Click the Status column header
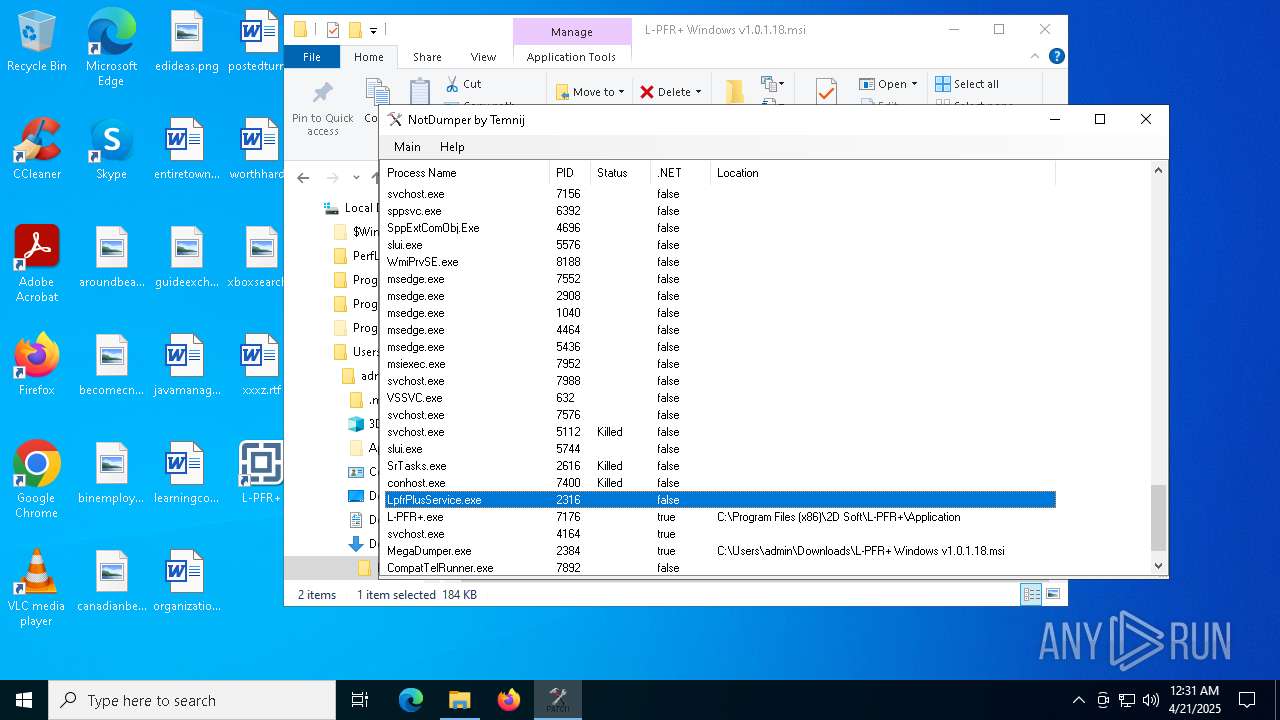Image resolution: width=1280 pixels, height=720 pixels. (620, 173)
